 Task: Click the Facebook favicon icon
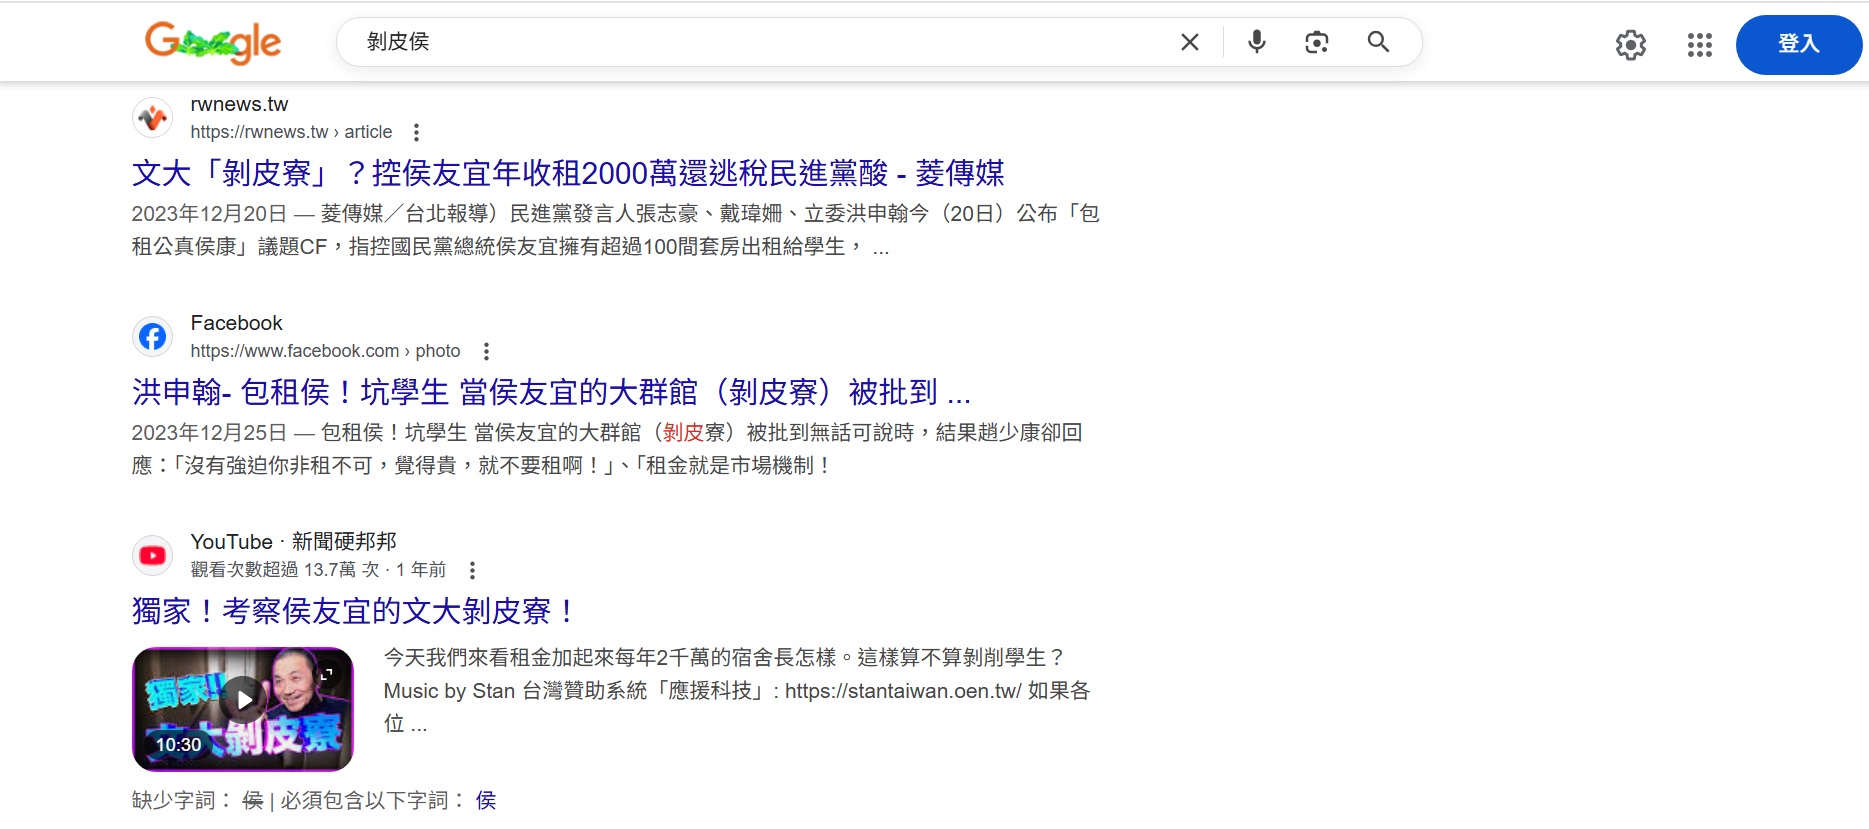tap(152, 337)
